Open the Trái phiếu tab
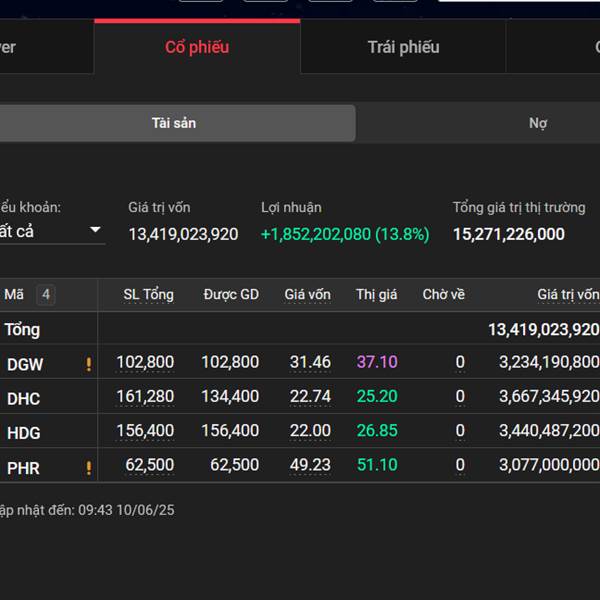Screen dimensions: 600x600 403,47
